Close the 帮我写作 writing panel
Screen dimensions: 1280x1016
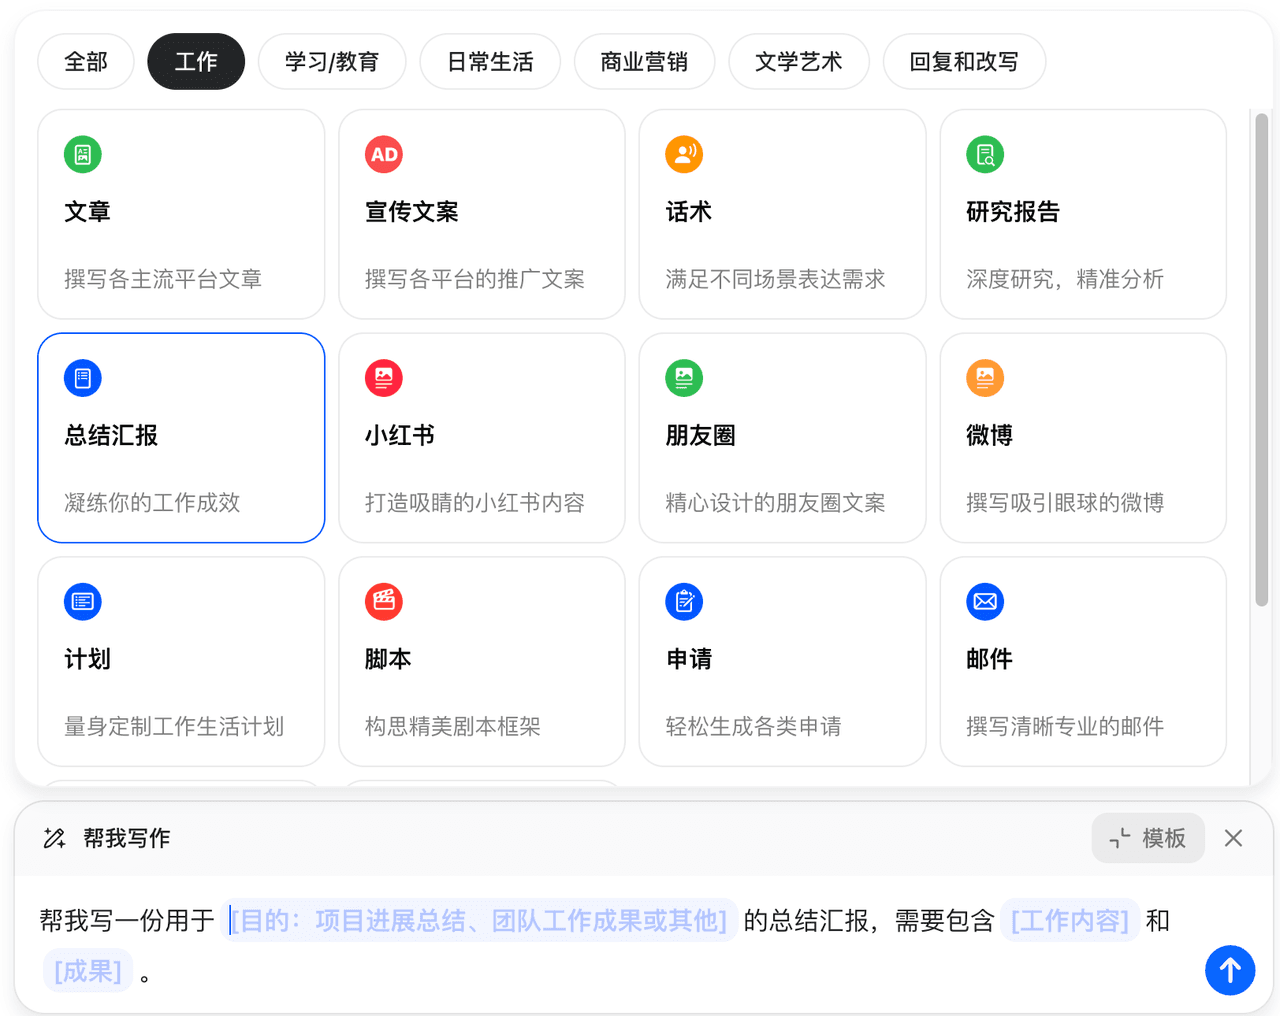click(x=1234, y=838)
